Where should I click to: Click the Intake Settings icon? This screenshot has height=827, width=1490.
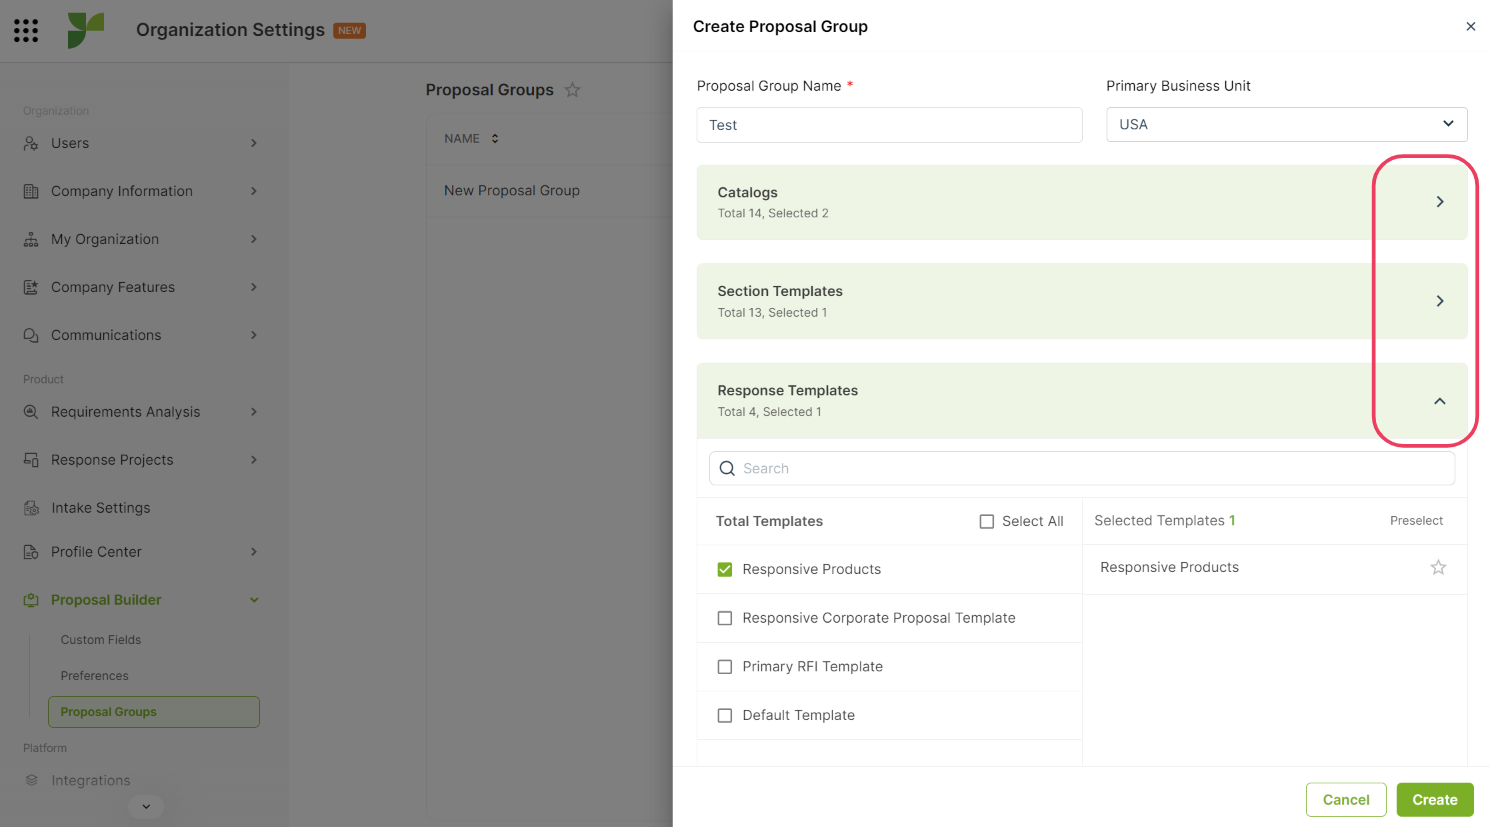[x=31, y=508]
